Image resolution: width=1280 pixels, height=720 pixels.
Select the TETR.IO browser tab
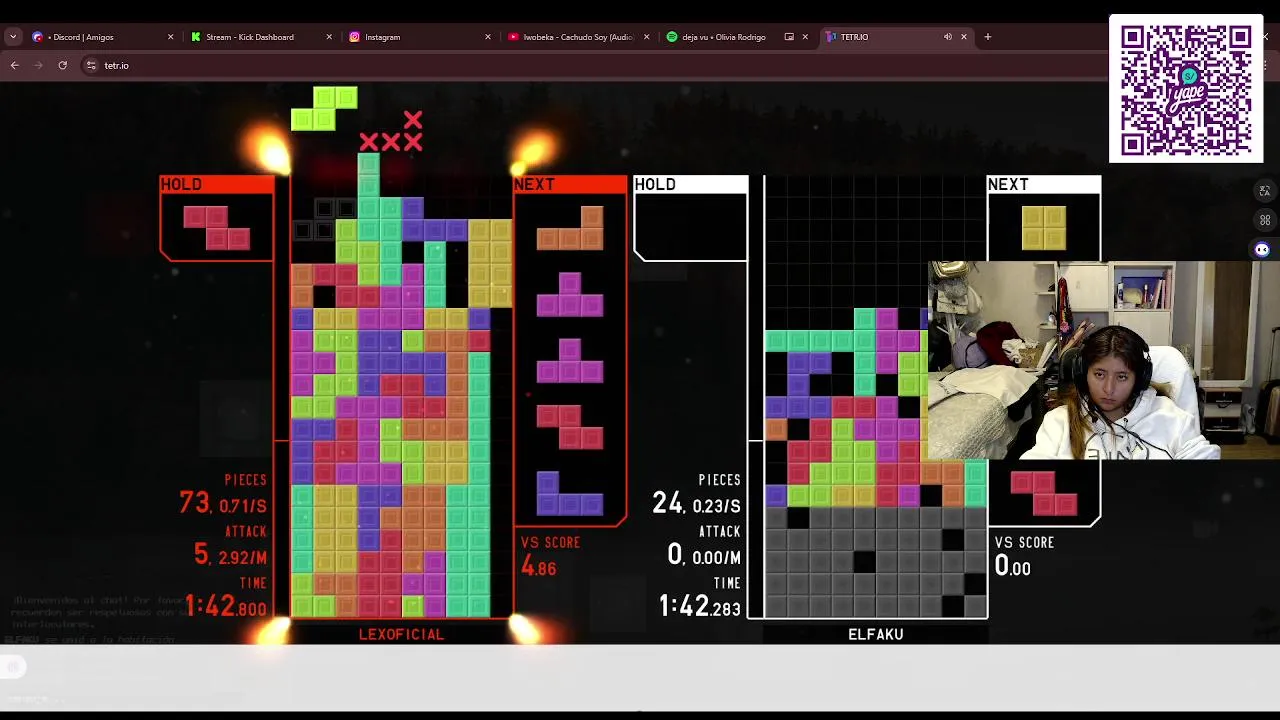[x=897, y=37]
